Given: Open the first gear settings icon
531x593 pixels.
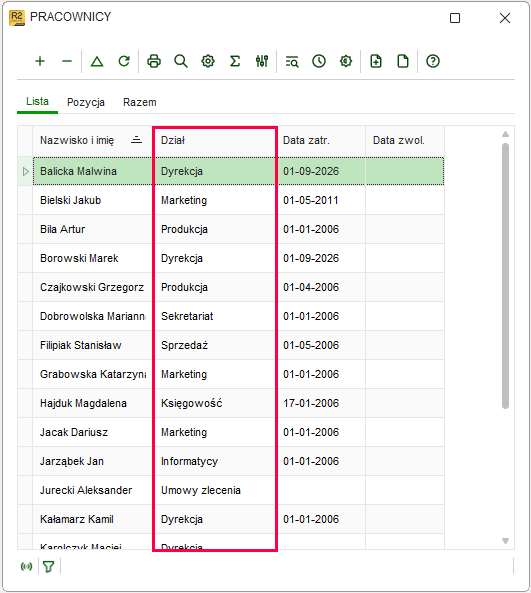Looking at the screenshot, I should point(208,61).
